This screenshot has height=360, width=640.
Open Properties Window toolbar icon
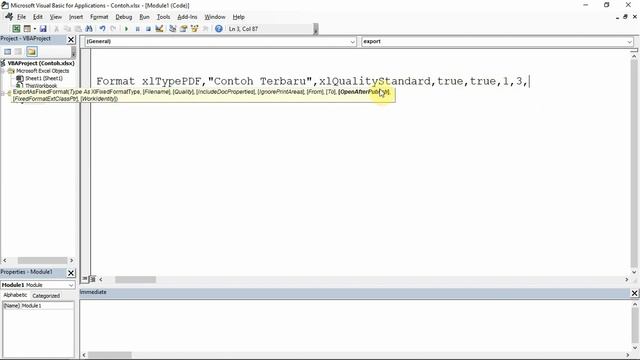pyautogui.click(x=184, y=29)
